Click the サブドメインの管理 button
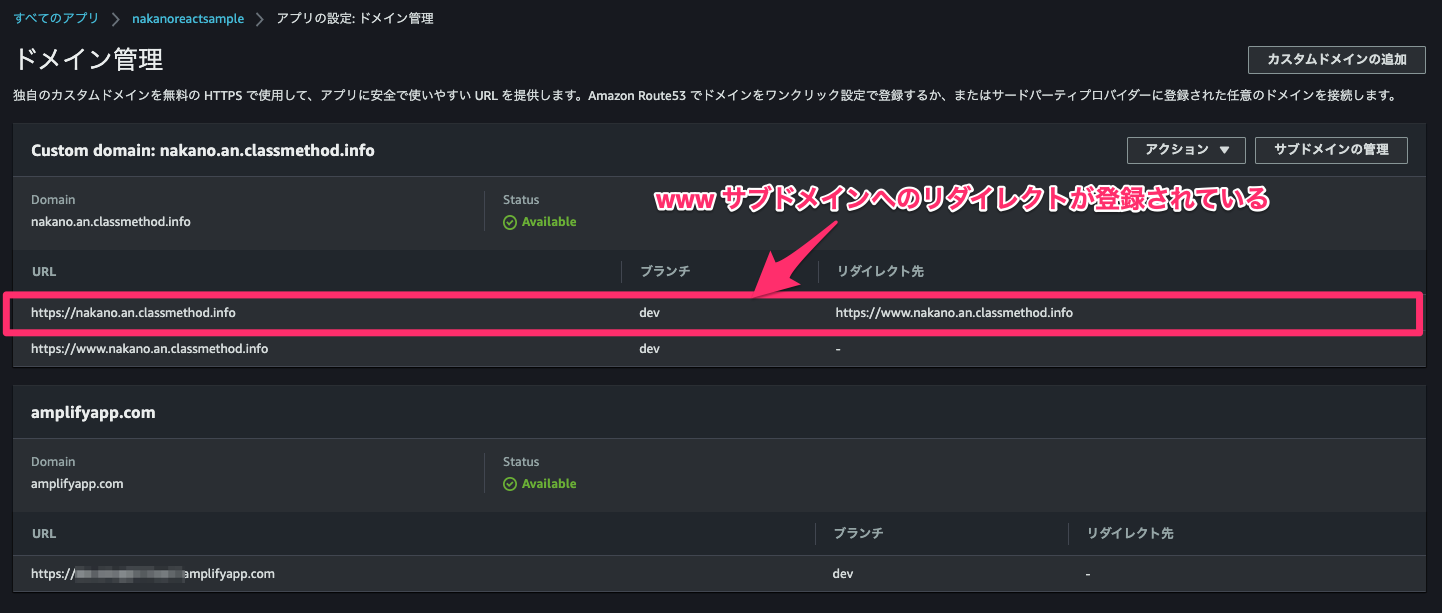The width and height of the screenshot is (1442, 613). [x=1331, y=150]
